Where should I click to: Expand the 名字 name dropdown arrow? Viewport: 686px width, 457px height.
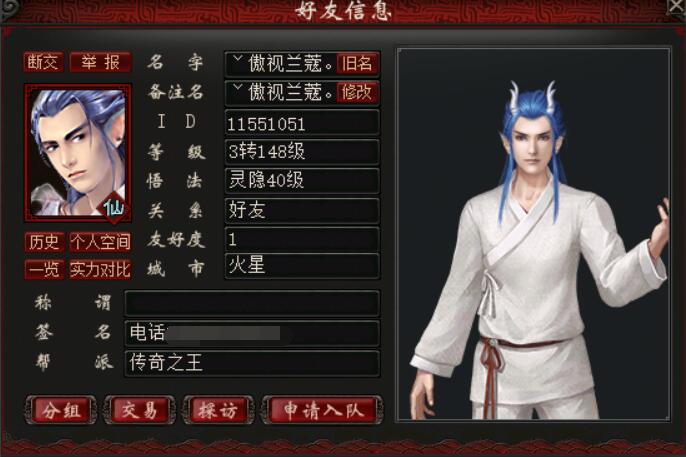pyautogui.click(x=238, y=59)
